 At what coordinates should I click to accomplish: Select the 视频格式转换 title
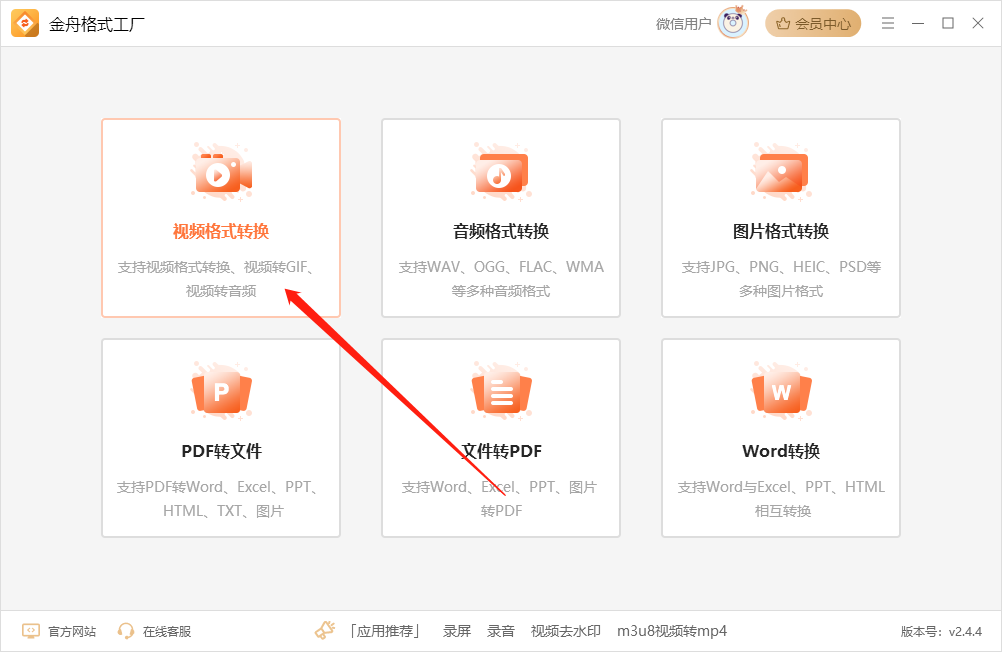click(x=221, y=231)
